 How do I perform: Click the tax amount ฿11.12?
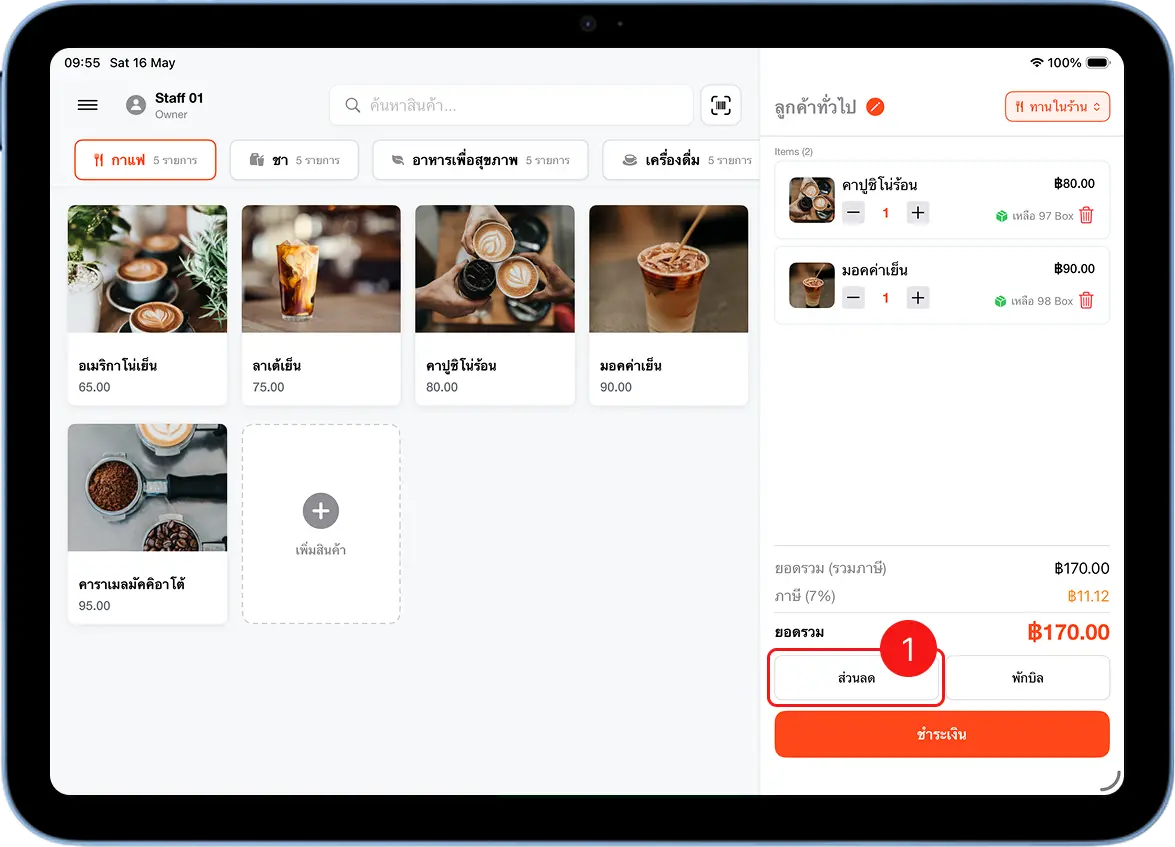pyautogui.click(x=1088, y=596)
